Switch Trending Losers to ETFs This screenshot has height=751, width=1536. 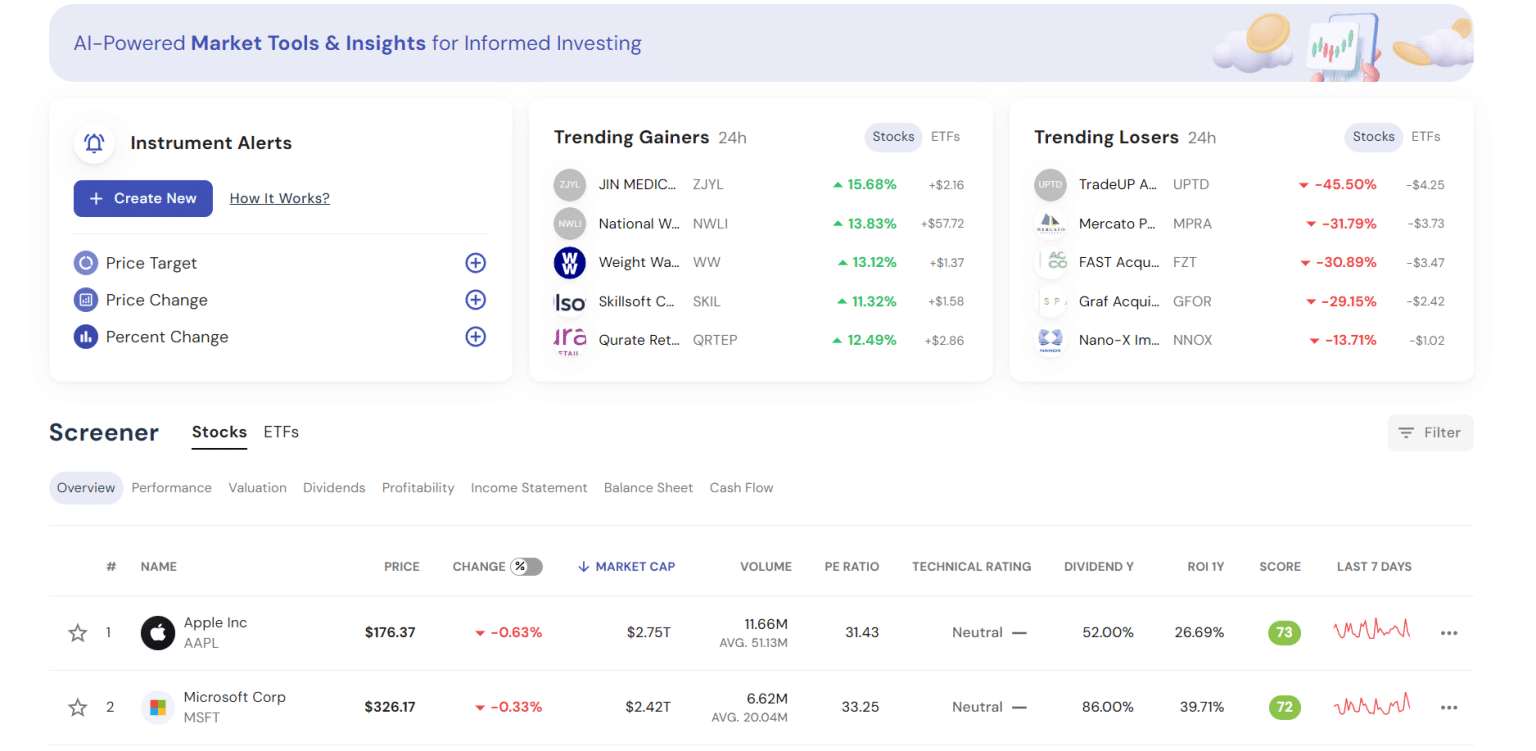coord(1425,137)
